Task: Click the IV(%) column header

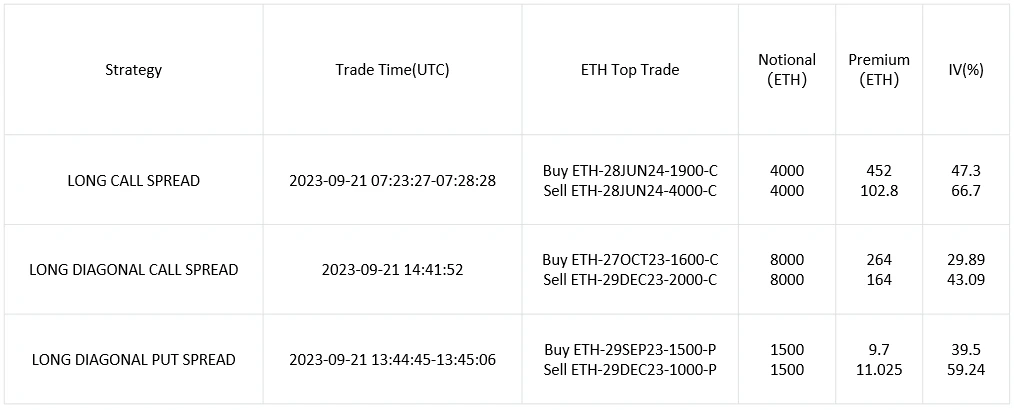Action: [x=965, y=70]
